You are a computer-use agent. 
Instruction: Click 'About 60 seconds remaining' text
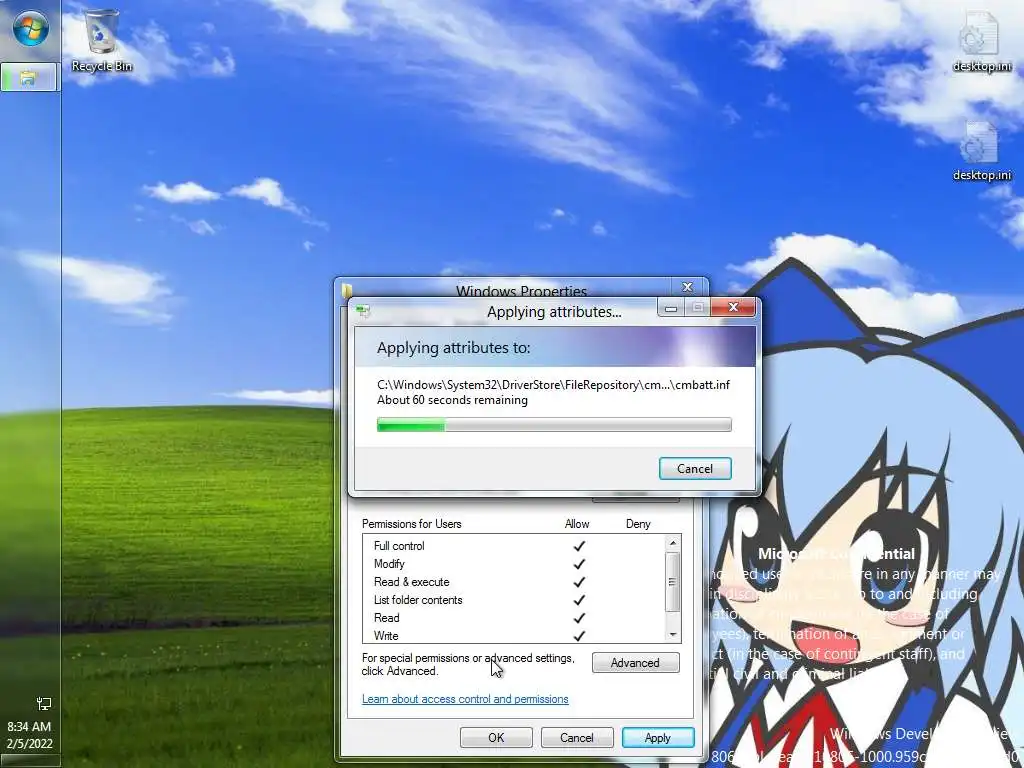[x=452, y=400]
